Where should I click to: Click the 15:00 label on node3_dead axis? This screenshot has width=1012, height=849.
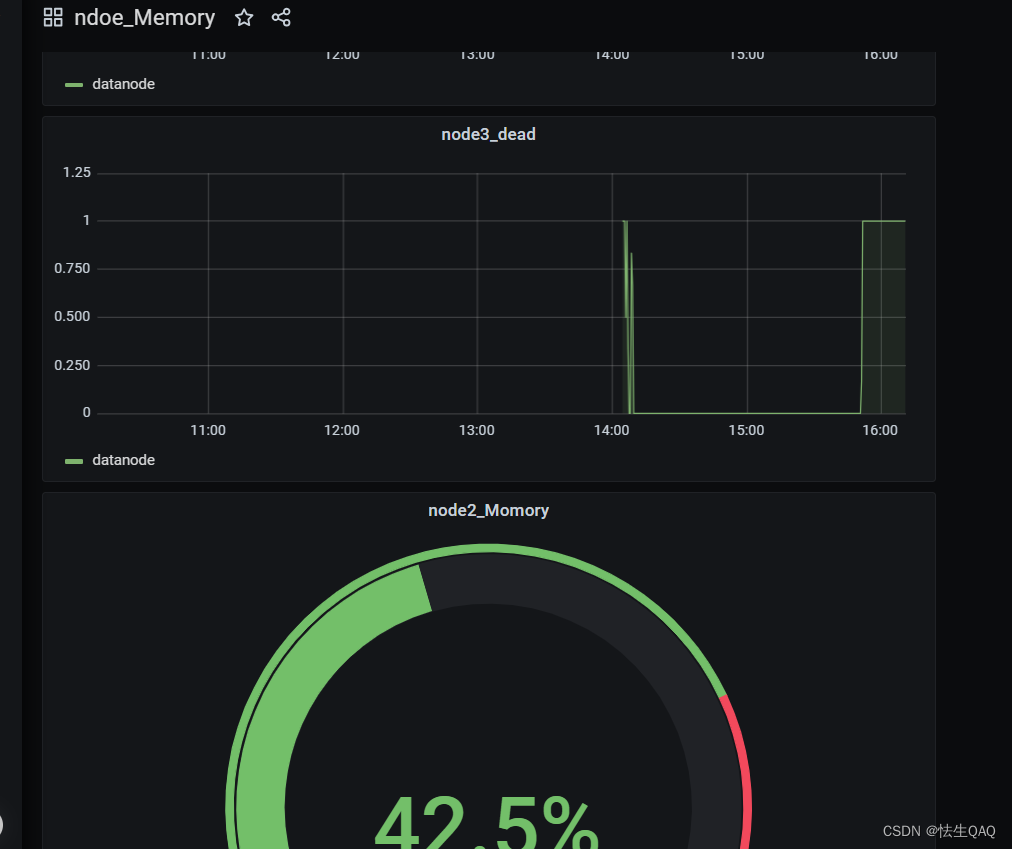[x=746, y=431]
